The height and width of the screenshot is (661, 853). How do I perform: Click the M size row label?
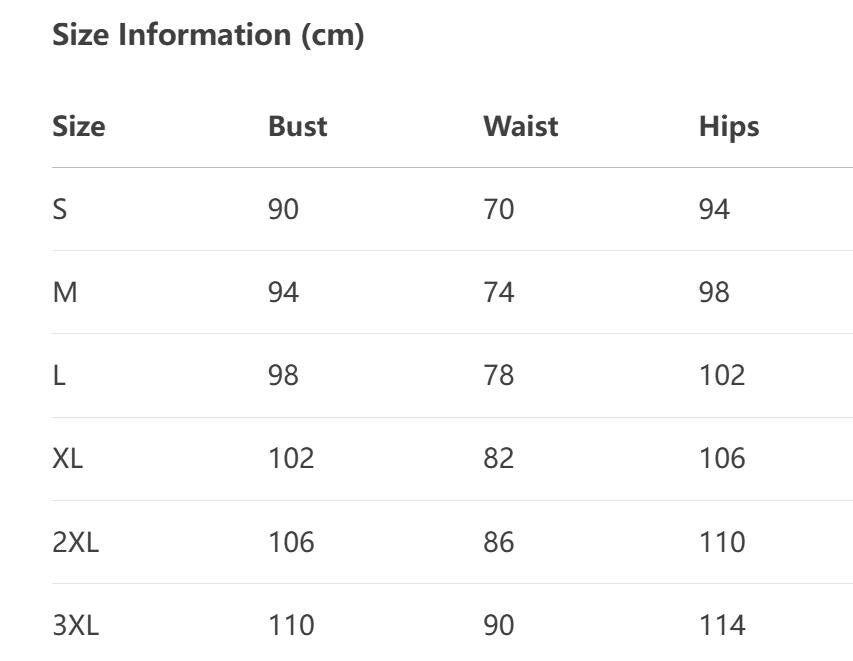pyautogui.click(x=65, y=293)
